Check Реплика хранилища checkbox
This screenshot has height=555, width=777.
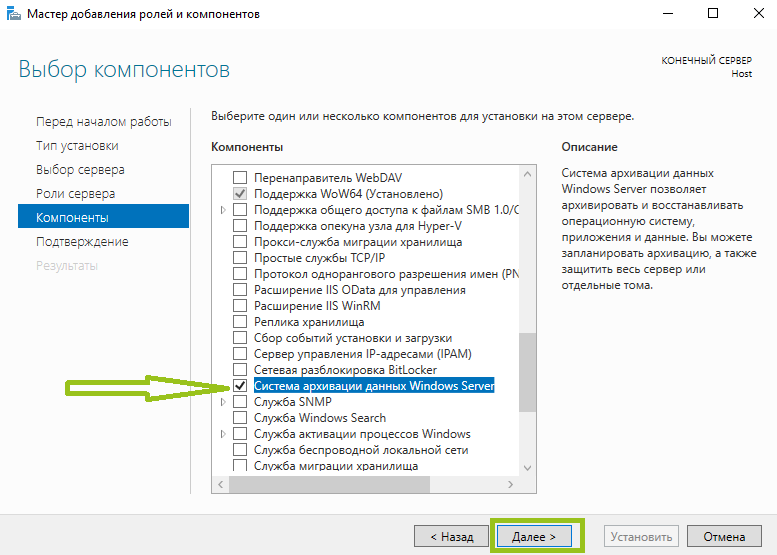240,322
